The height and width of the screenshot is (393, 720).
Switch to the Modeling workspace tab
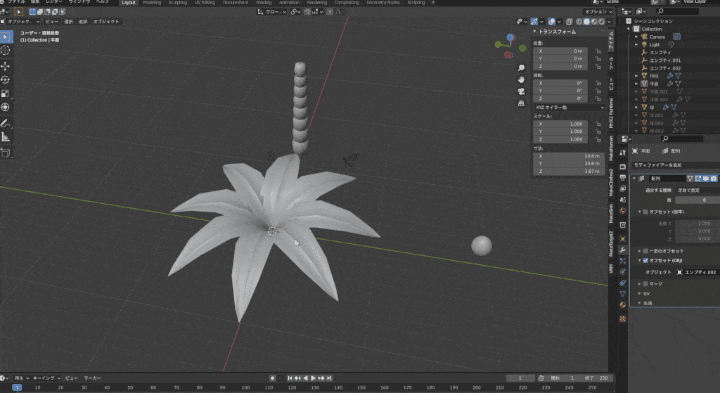[x=152, y=3]
